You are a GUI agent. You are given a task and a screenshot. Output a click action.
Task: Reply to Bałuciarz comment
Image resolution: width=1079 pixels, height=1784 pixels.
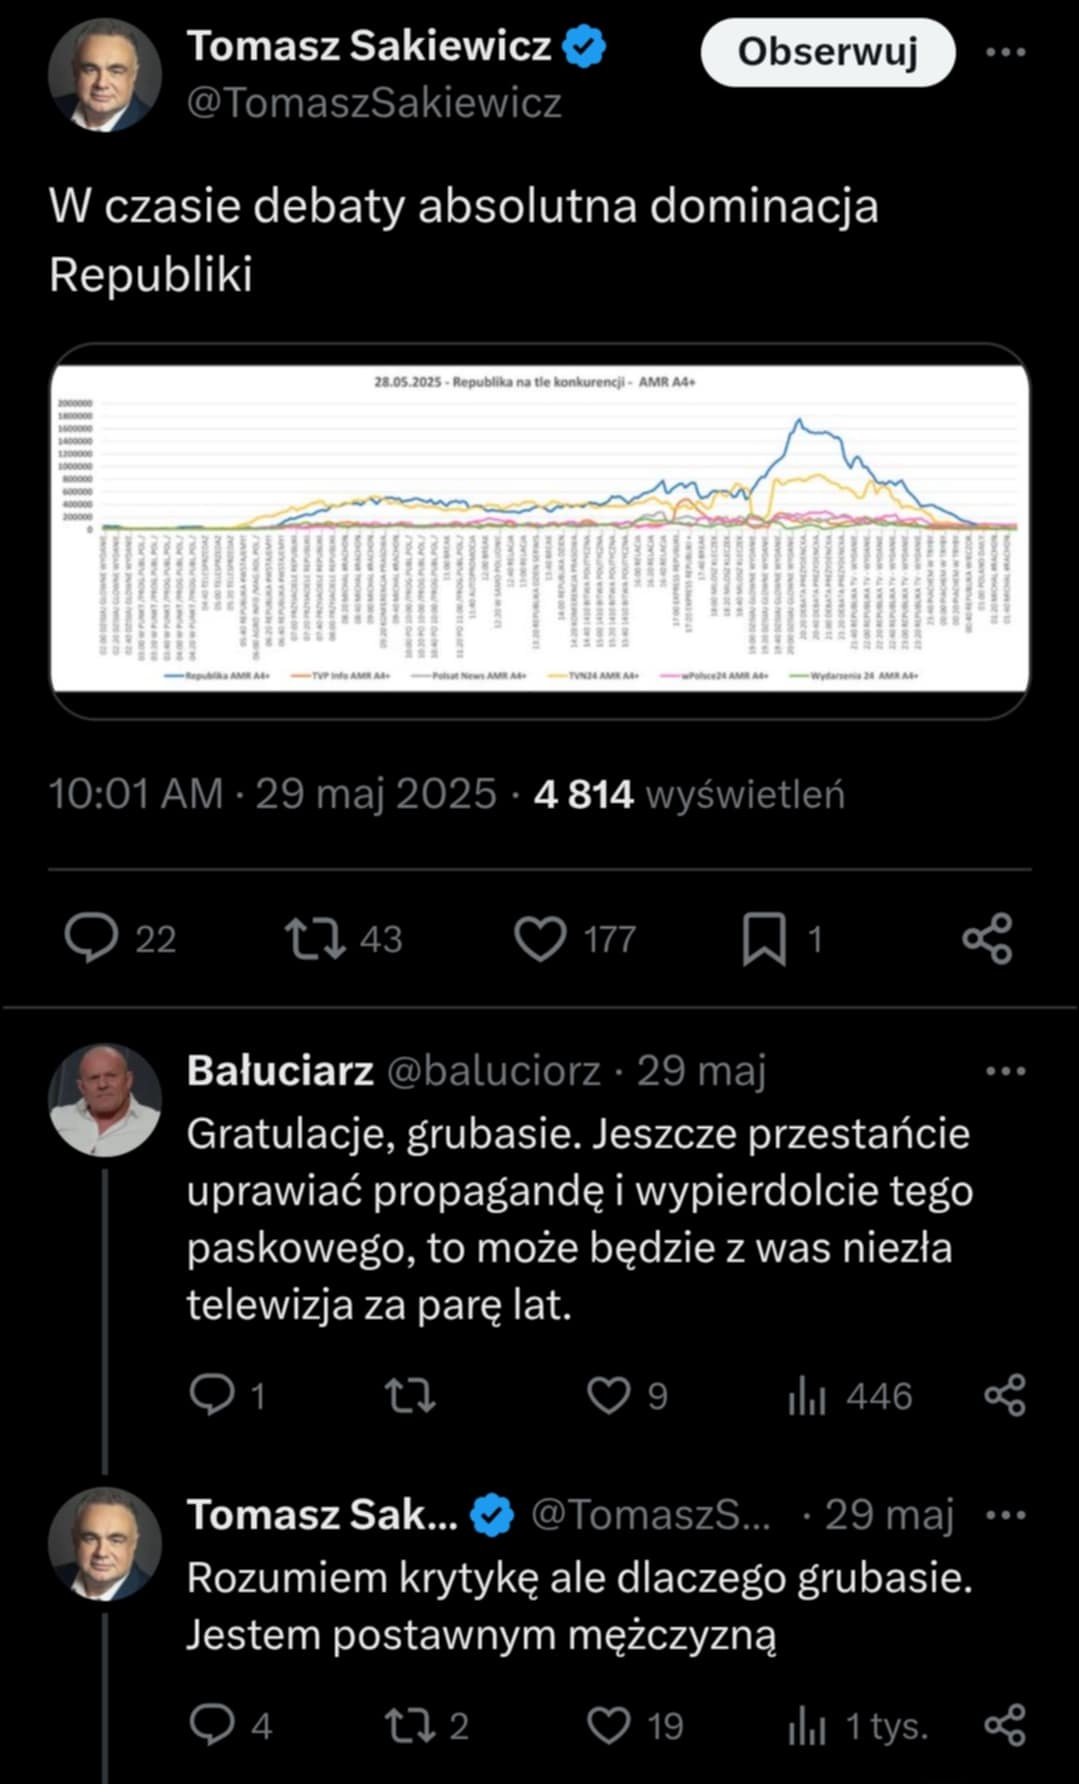212,1395
